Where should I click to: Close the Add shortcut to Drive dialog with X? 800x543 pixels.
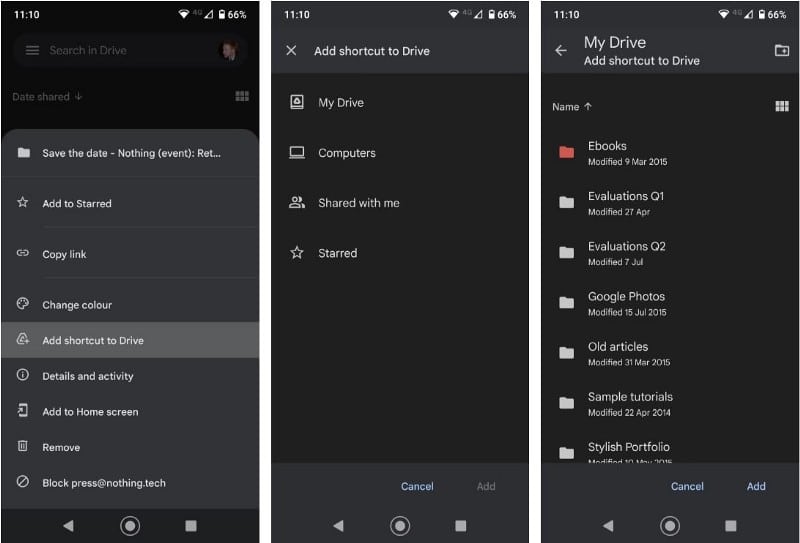(291, 51)
